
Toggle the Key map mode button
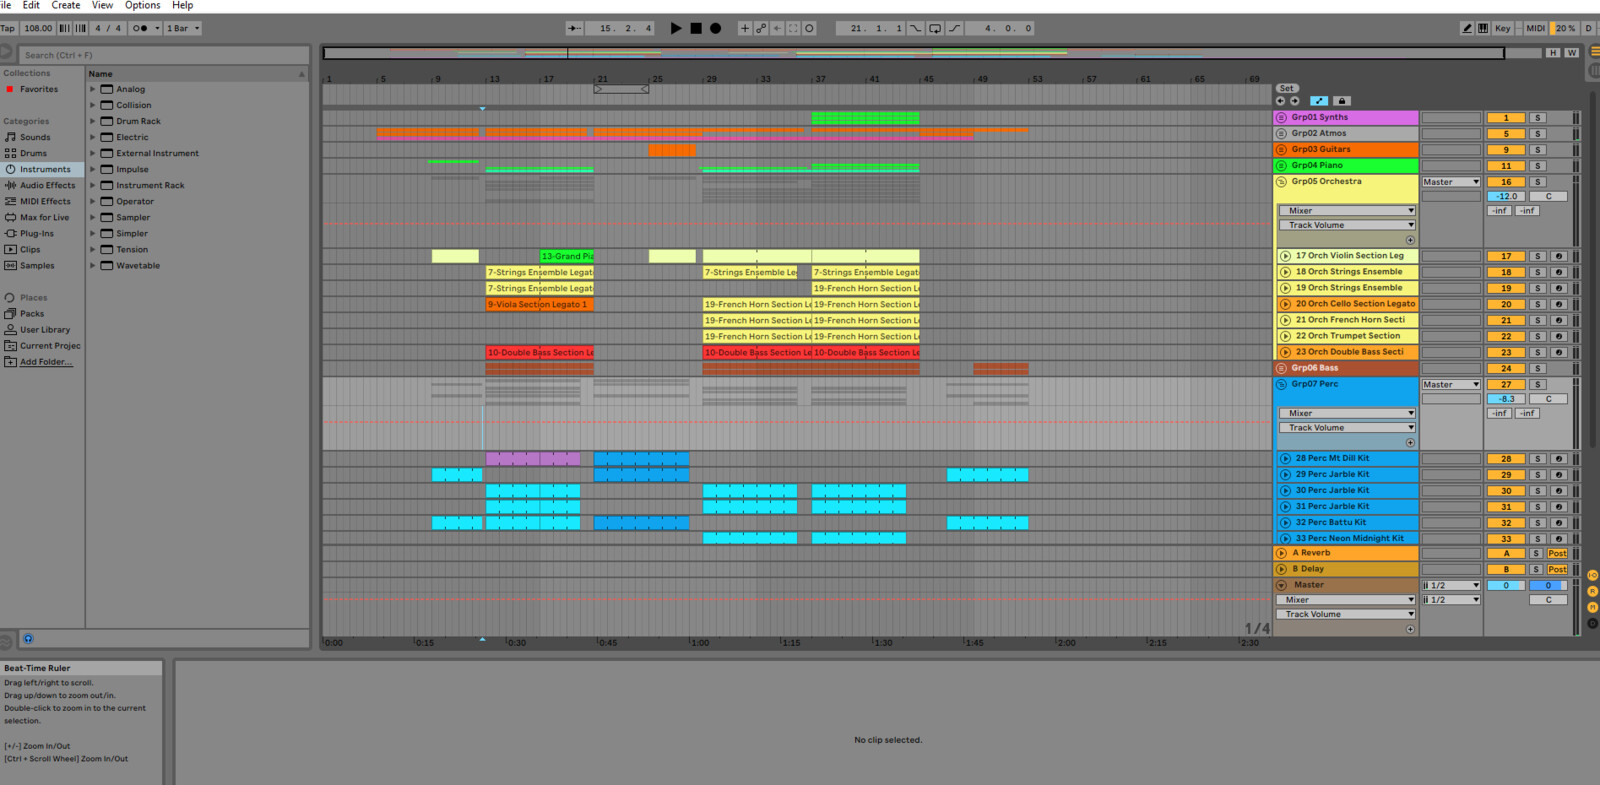tap(1502, 28)
